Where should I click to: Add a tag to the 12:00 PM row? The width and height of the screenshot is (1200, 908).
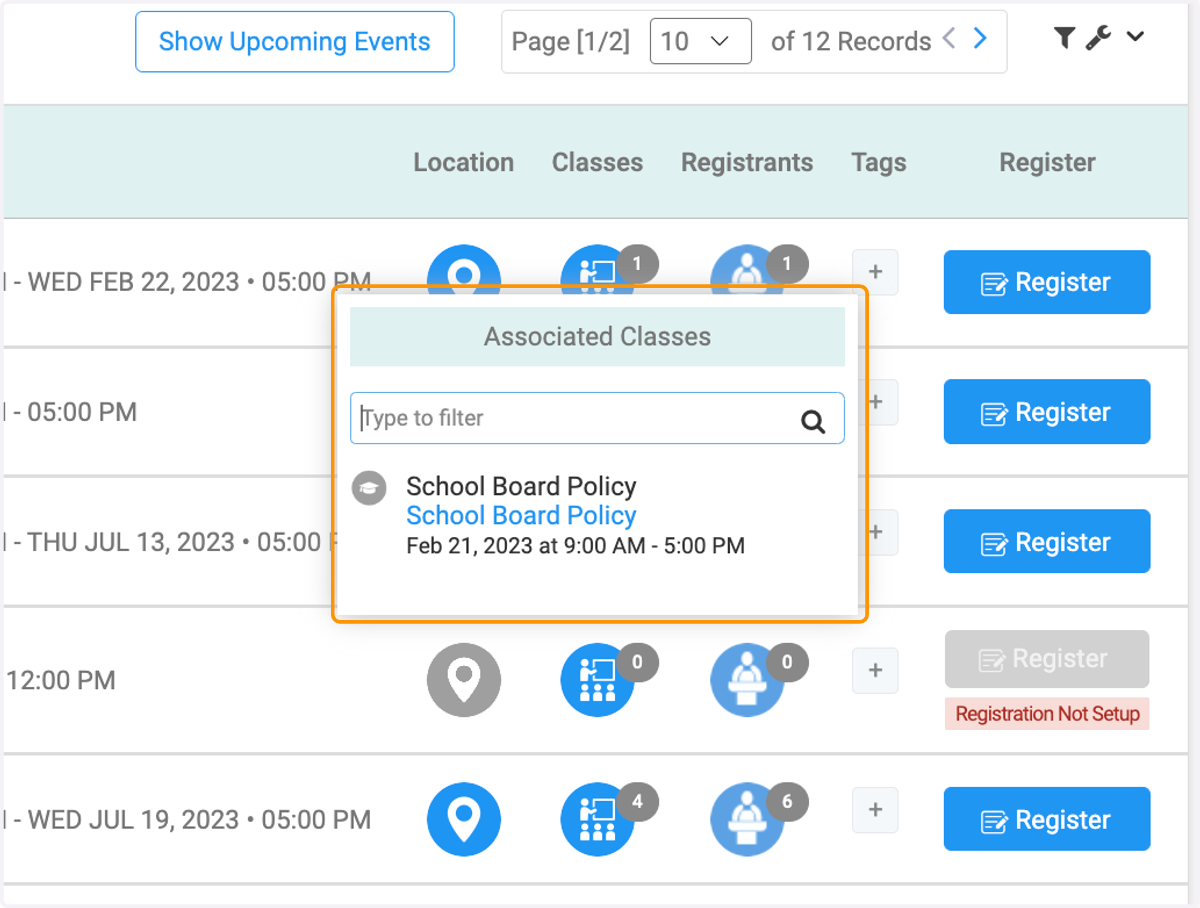pos(875,670)
